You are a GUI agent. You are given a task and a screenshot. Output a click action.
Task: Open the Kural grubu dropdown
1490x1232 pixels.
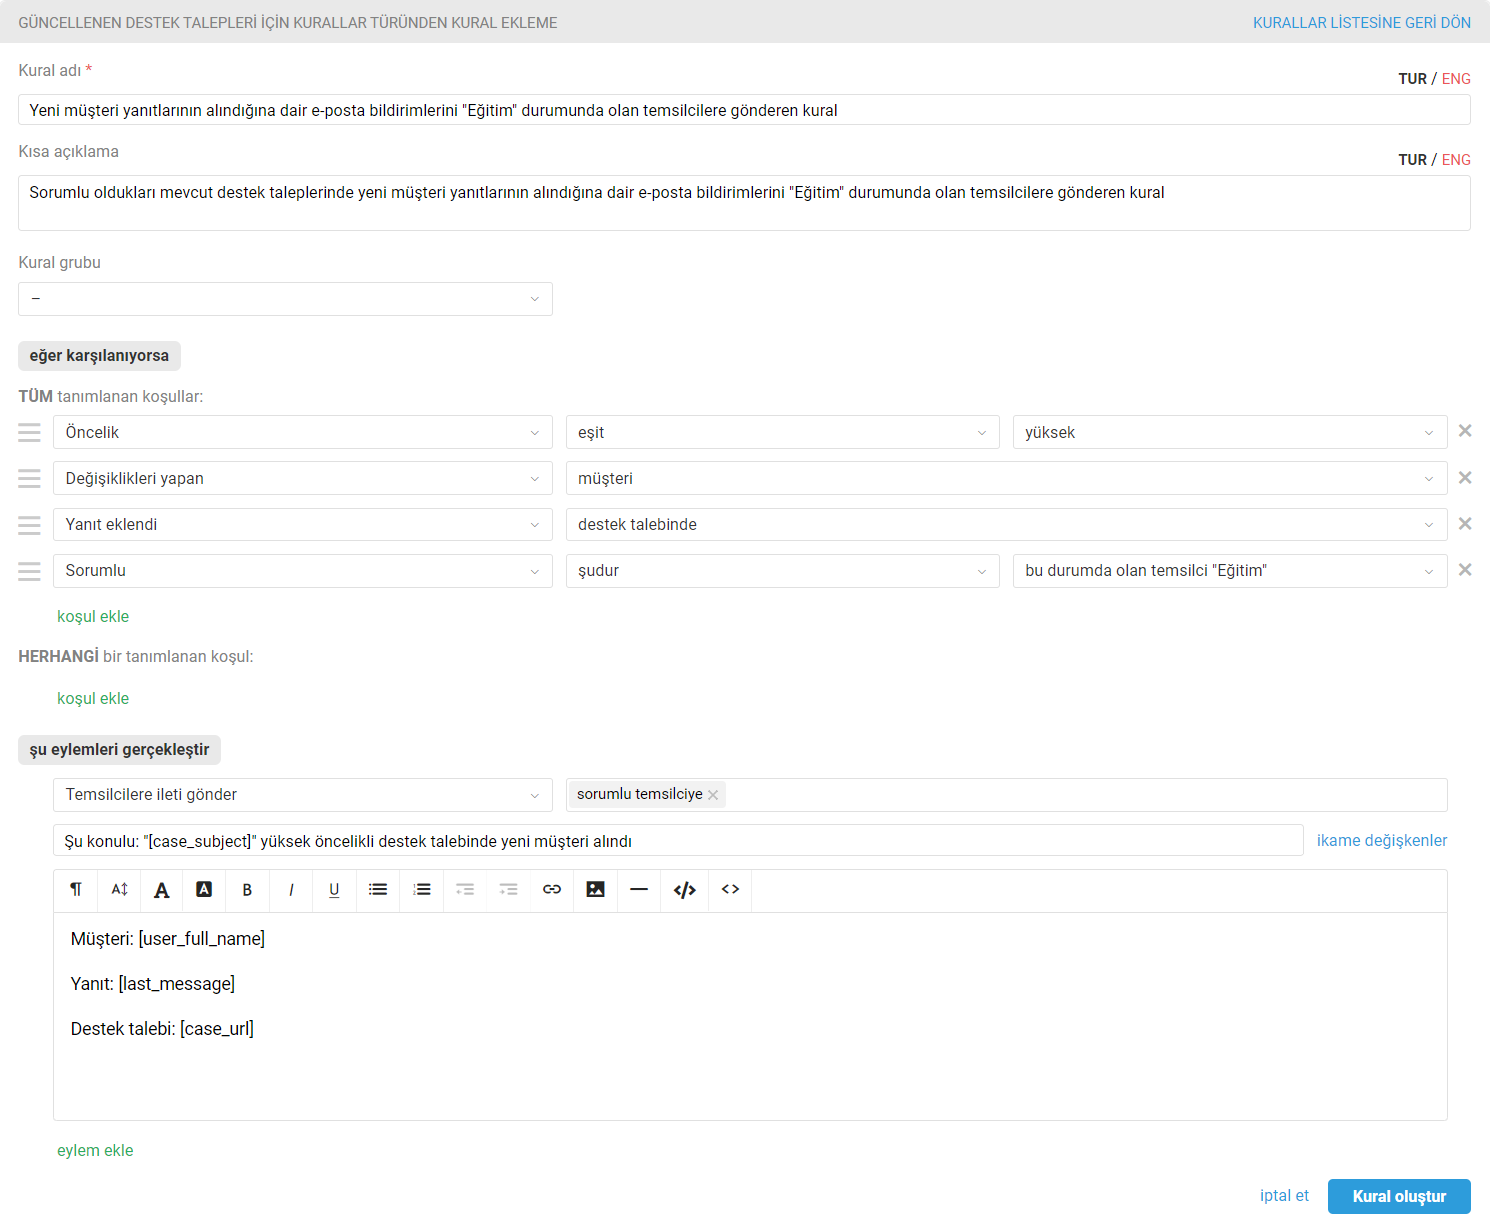285,299
